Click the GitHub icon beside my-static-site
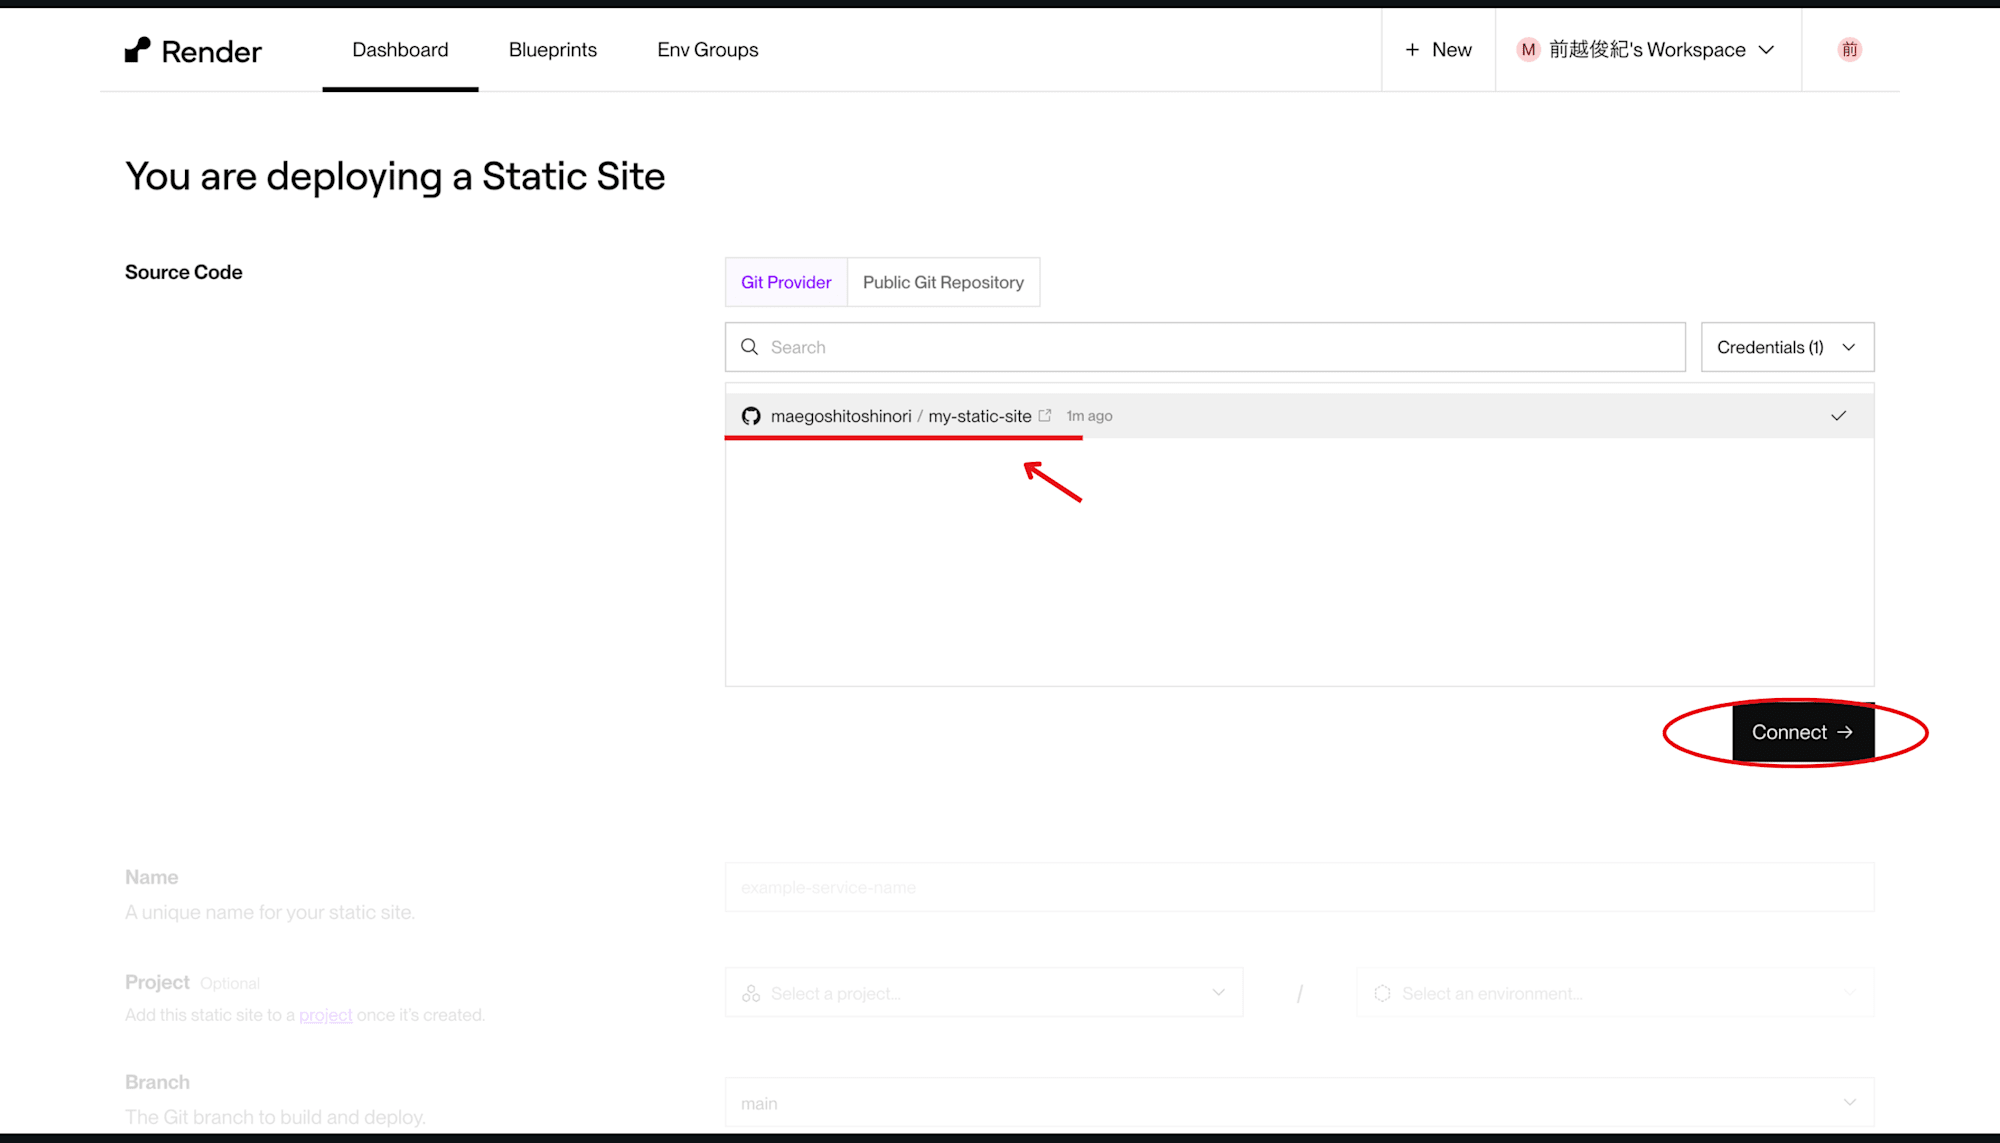Screen dimensions: 2000x1143 pos(751,416)
